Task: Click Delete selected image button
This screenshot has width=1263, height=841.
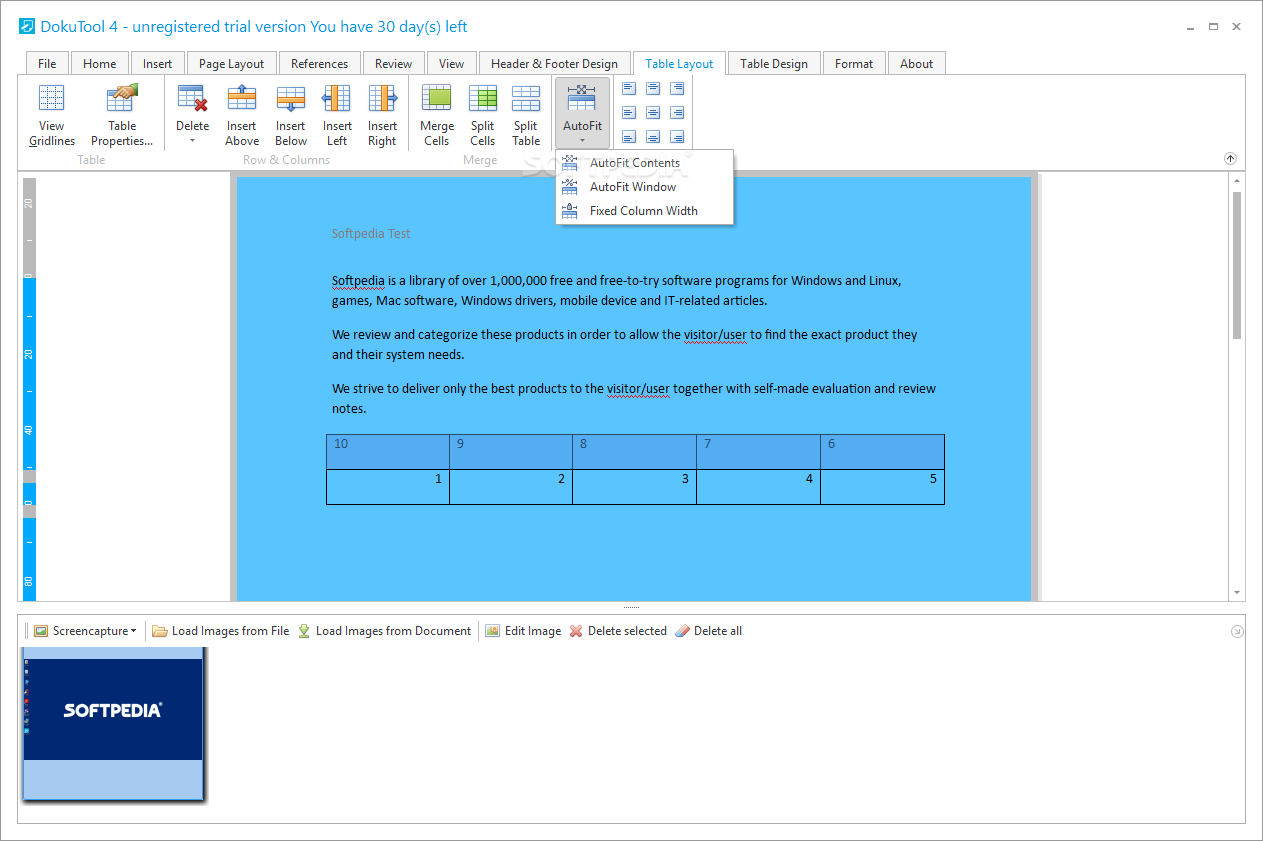Action: click(618, 631)
